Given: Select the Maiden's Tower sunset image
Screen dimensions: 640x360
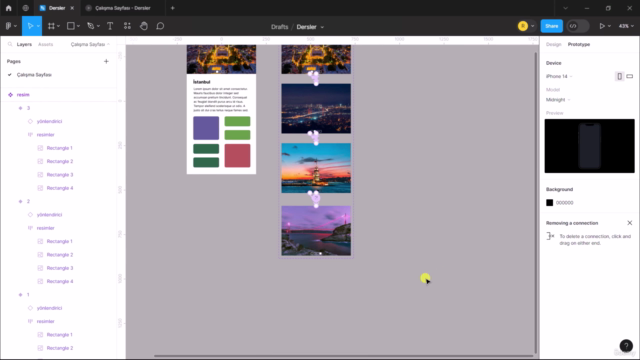Looking at the screenshot, I should [x=316, y=168].
